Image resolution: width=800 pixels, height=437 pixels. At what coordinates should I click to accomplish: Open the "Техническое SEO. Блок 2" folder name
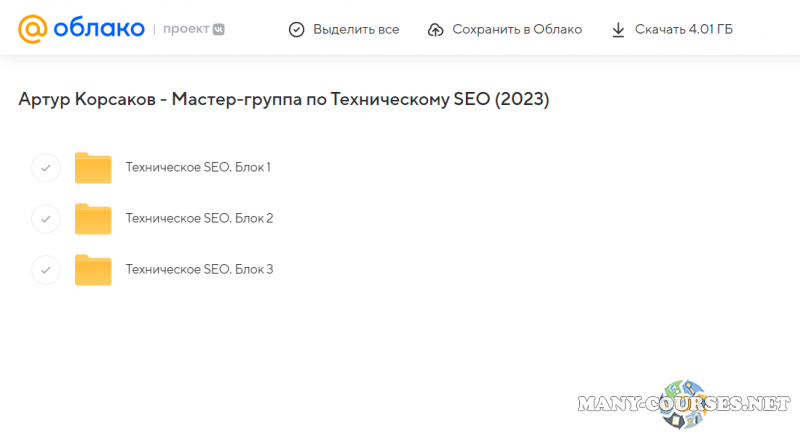(199, 218)
